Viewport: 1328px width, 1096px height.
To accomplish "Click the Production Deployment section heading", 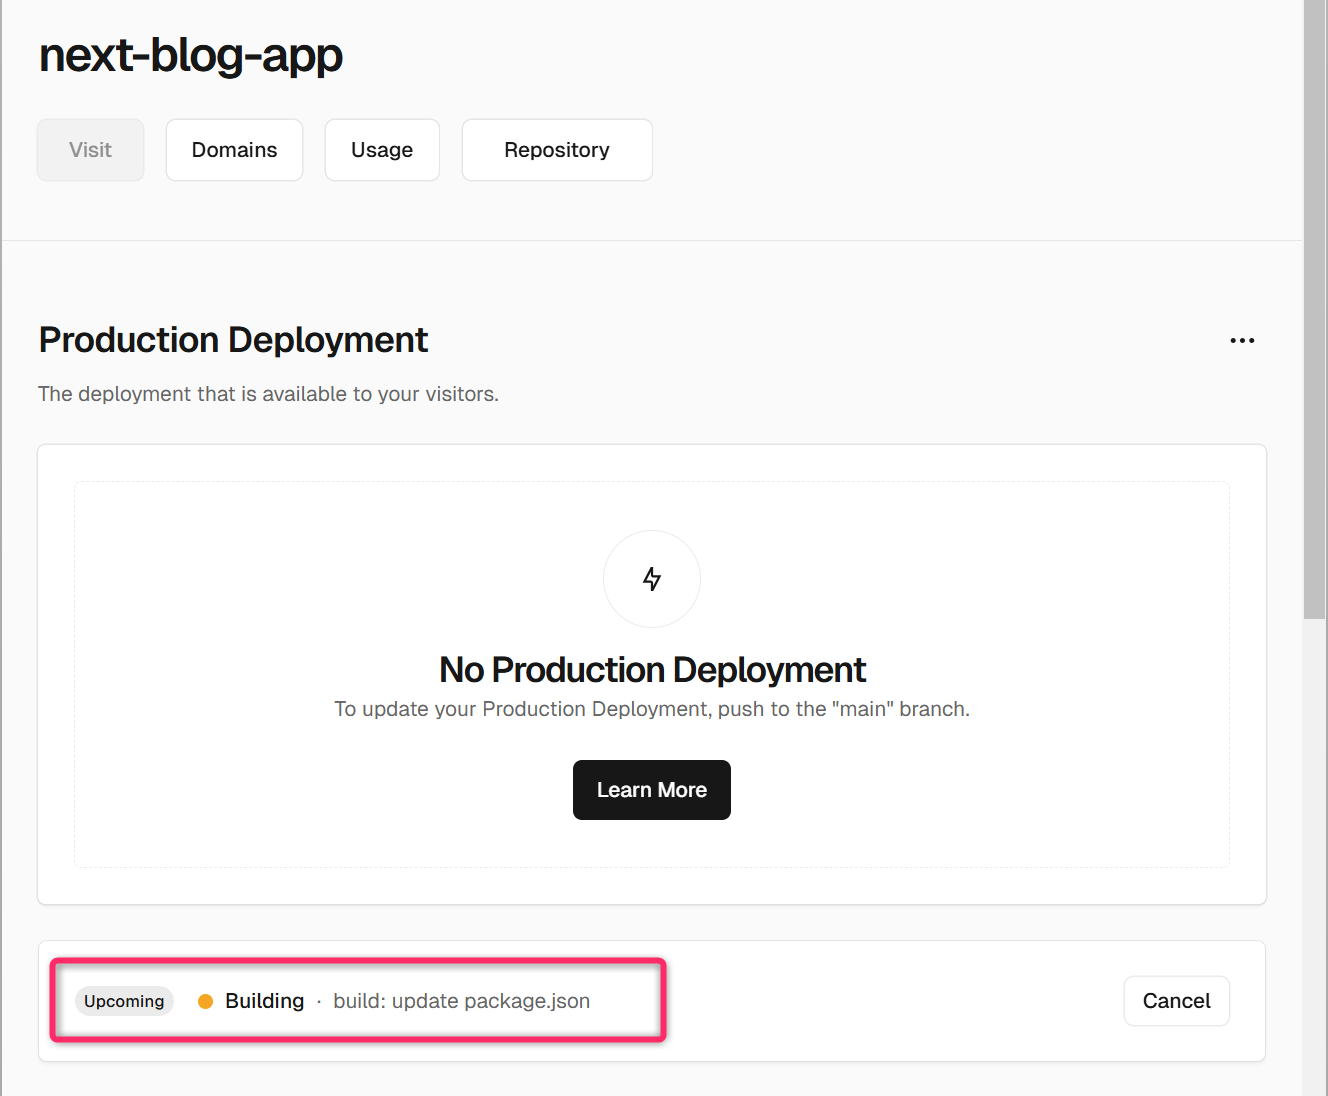I will 233,340.
